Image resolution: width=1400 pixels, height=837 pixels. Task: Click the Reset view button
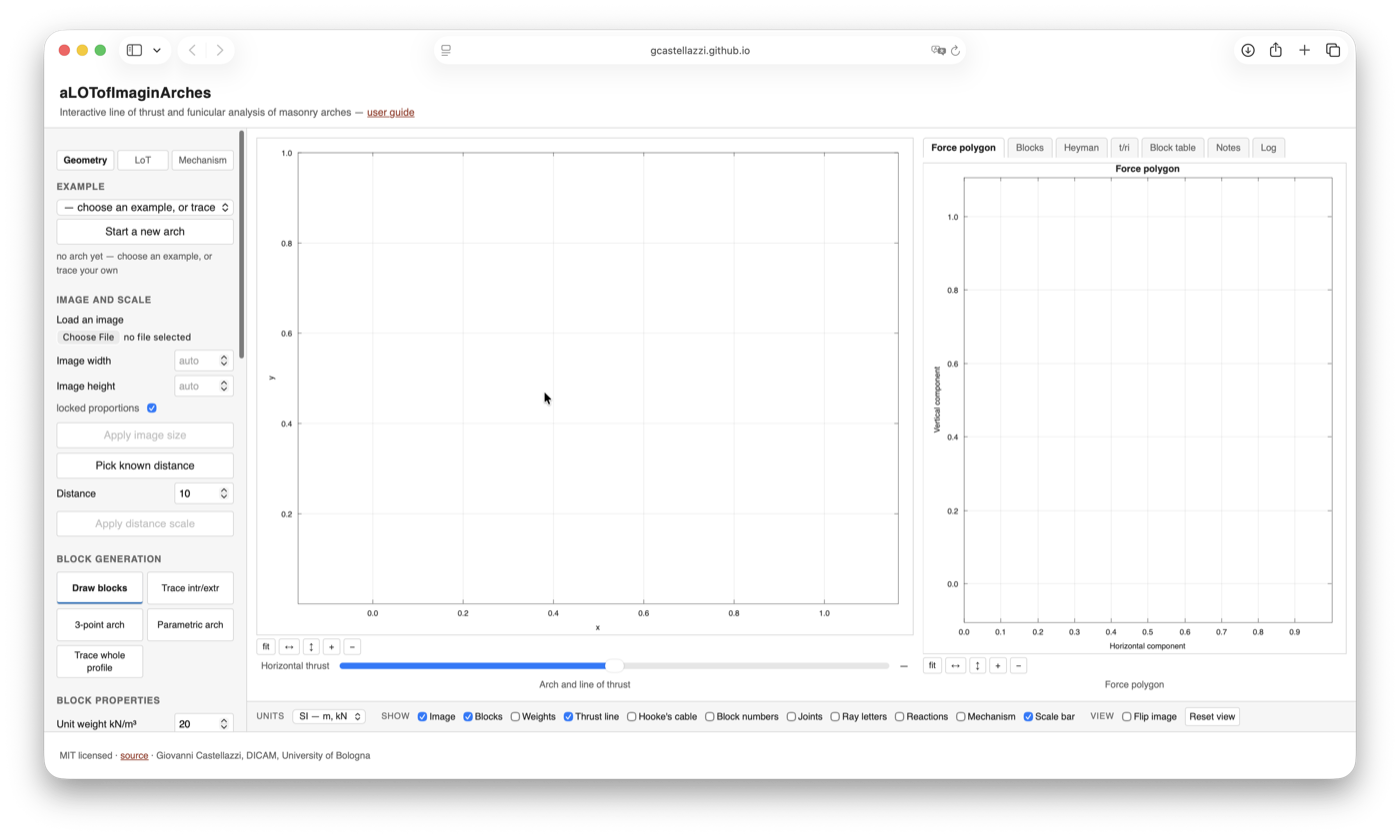1212,717
